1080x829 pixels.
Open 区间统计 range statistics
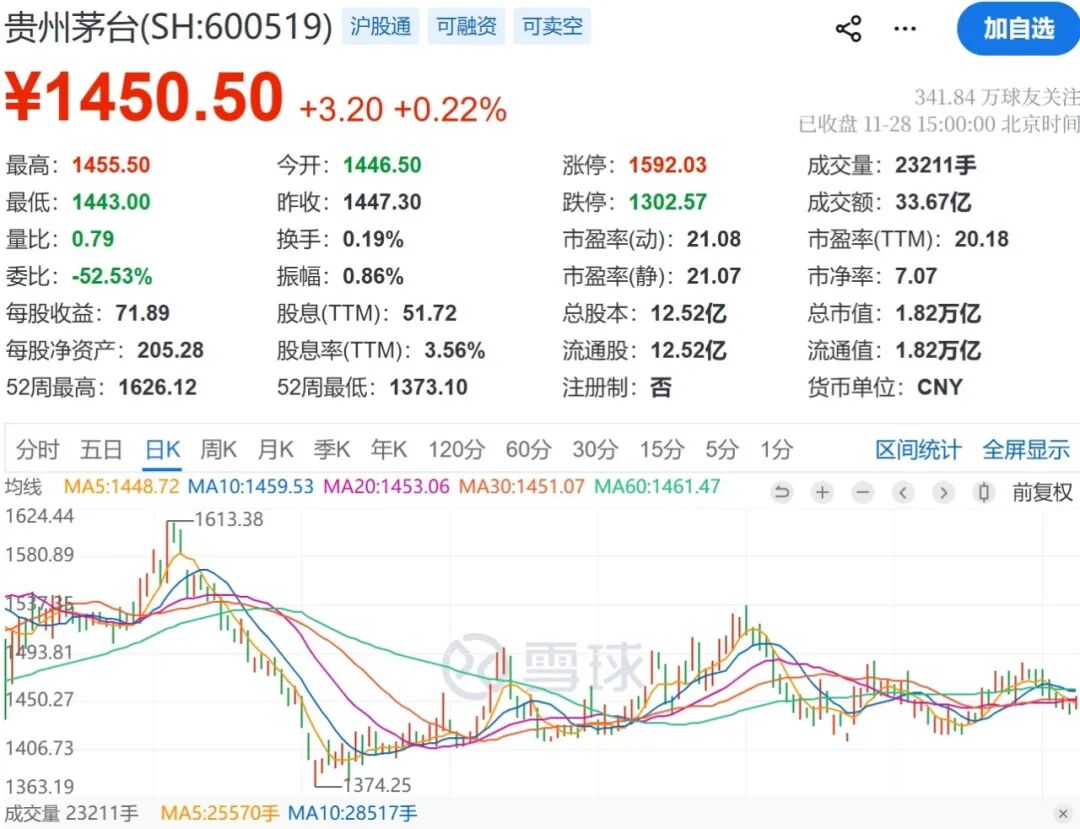[918, 450]
